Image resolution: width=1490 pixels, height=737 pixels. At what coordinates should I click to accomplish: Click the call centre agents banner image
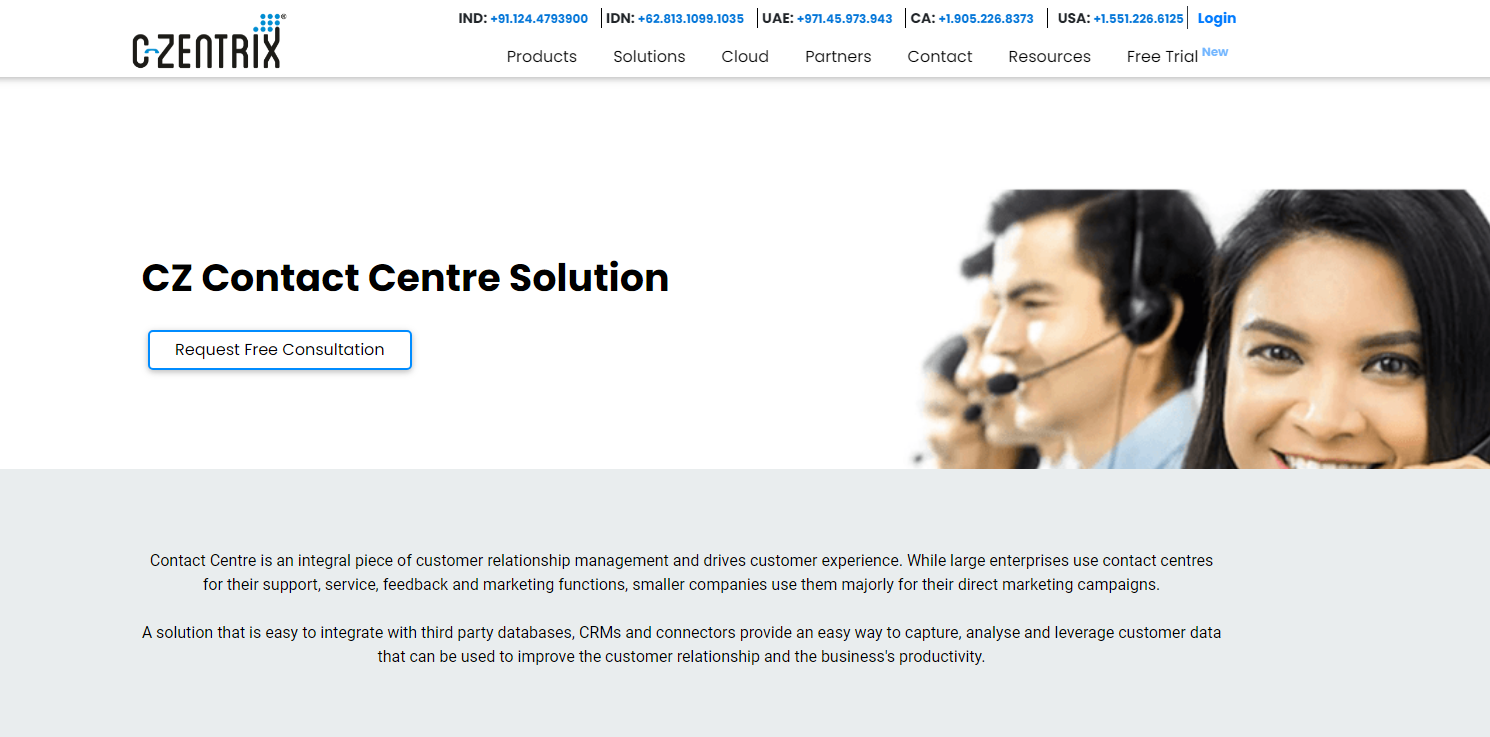click(1199, 329)
